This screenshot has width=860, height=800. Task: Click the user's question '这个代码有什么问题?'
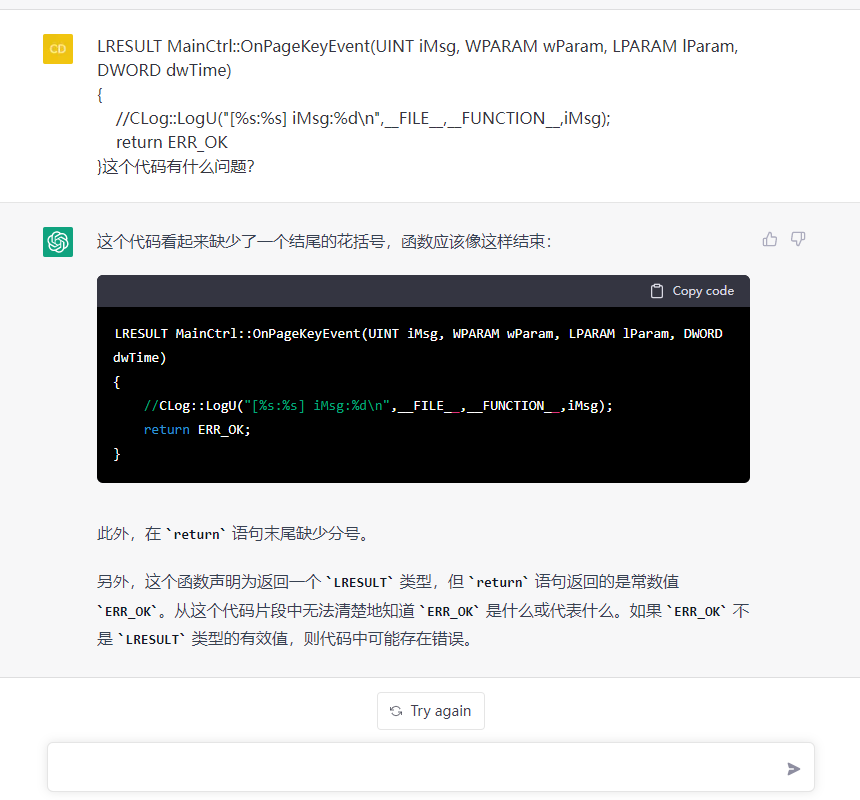[178, 167]
